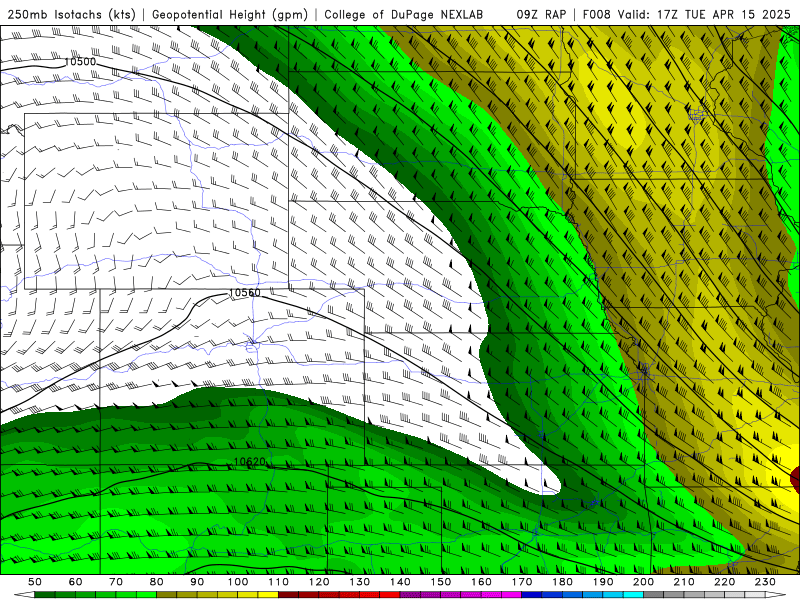Click the 50 value on the color scale
Viewport: 800px width, 600px height.
click(x=35, y=582)
